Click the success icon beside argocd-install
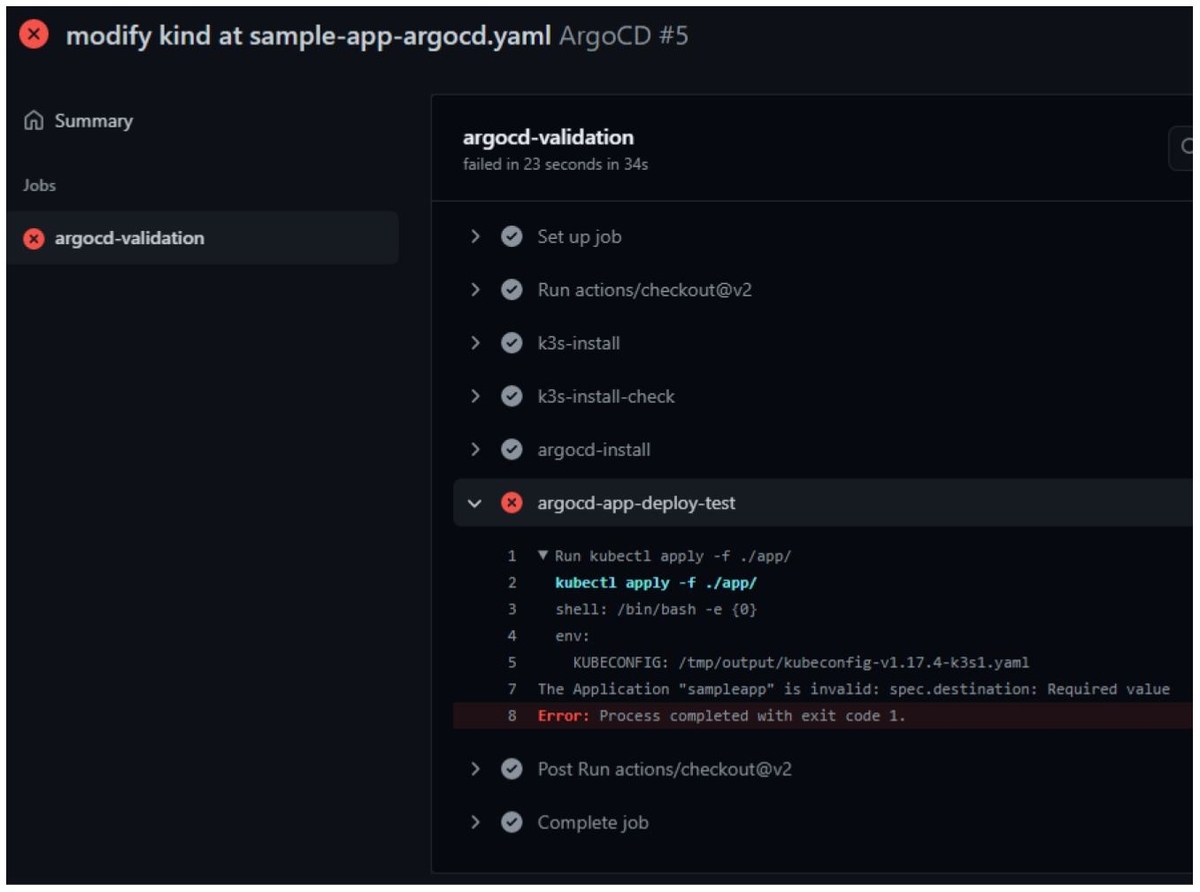This screenshot has height=892, width=1200. [x=510, y=449]
